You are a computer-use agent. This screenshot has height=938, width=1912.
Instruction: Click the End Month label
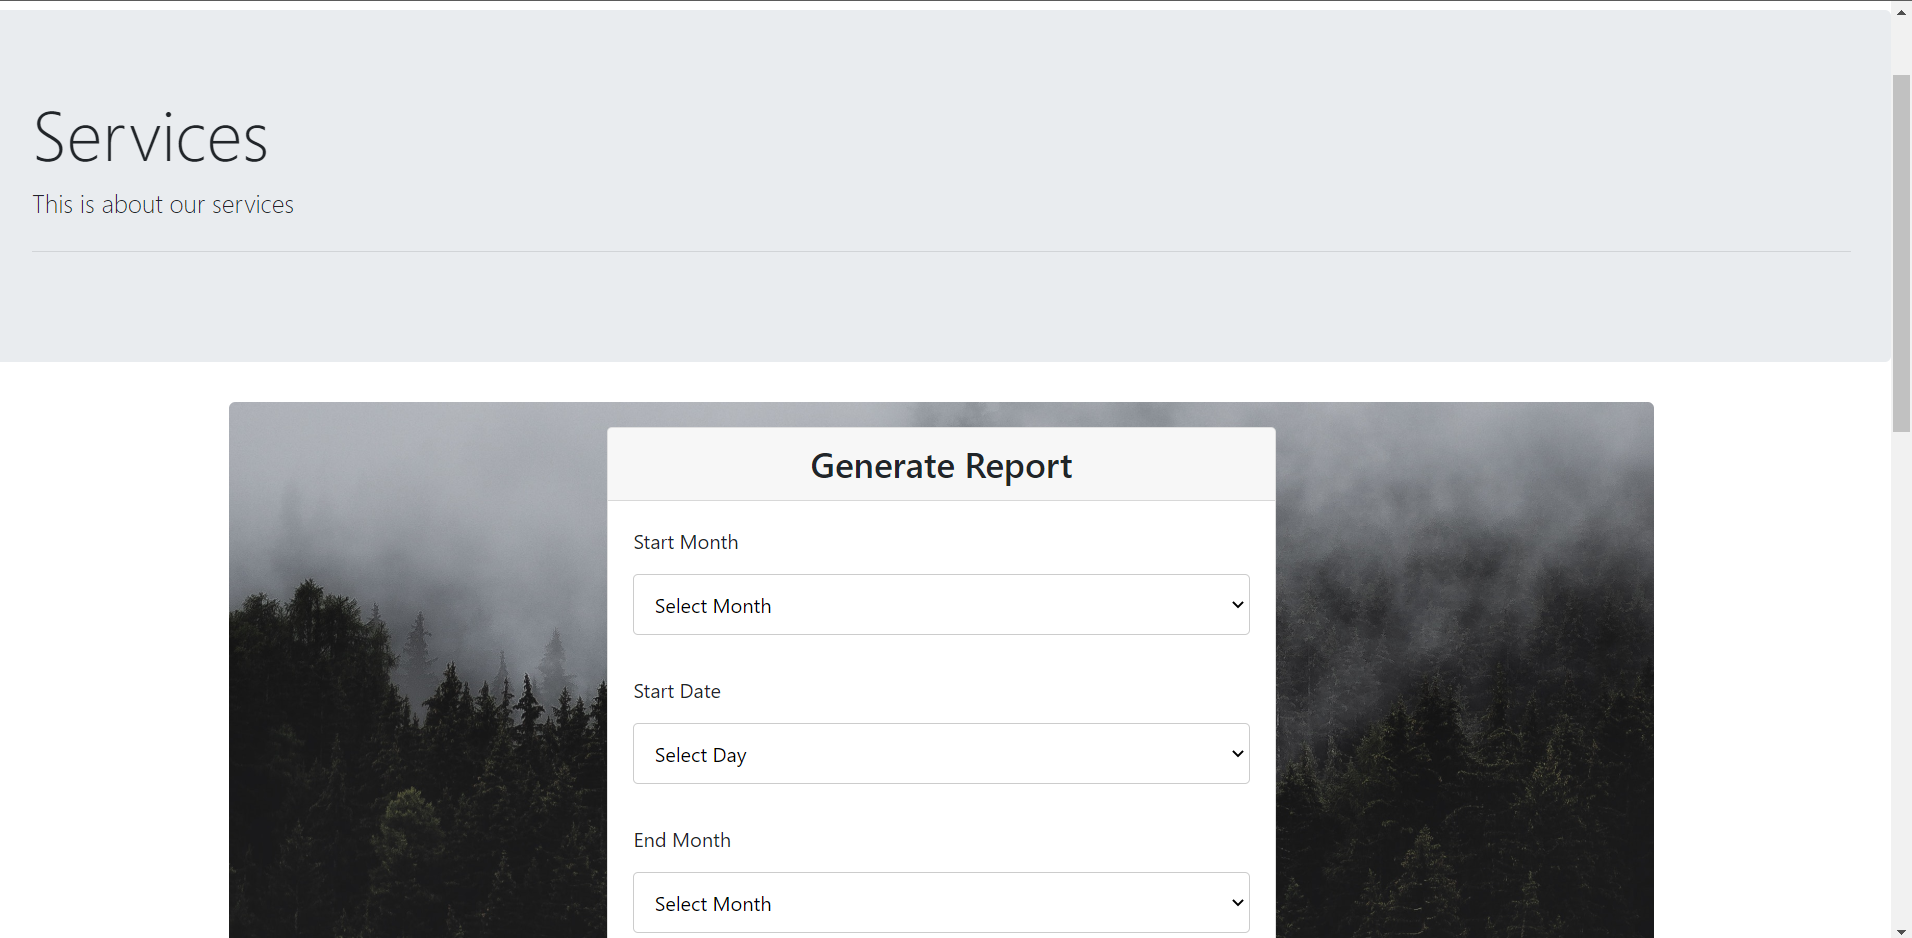click(x=682, y=840)
